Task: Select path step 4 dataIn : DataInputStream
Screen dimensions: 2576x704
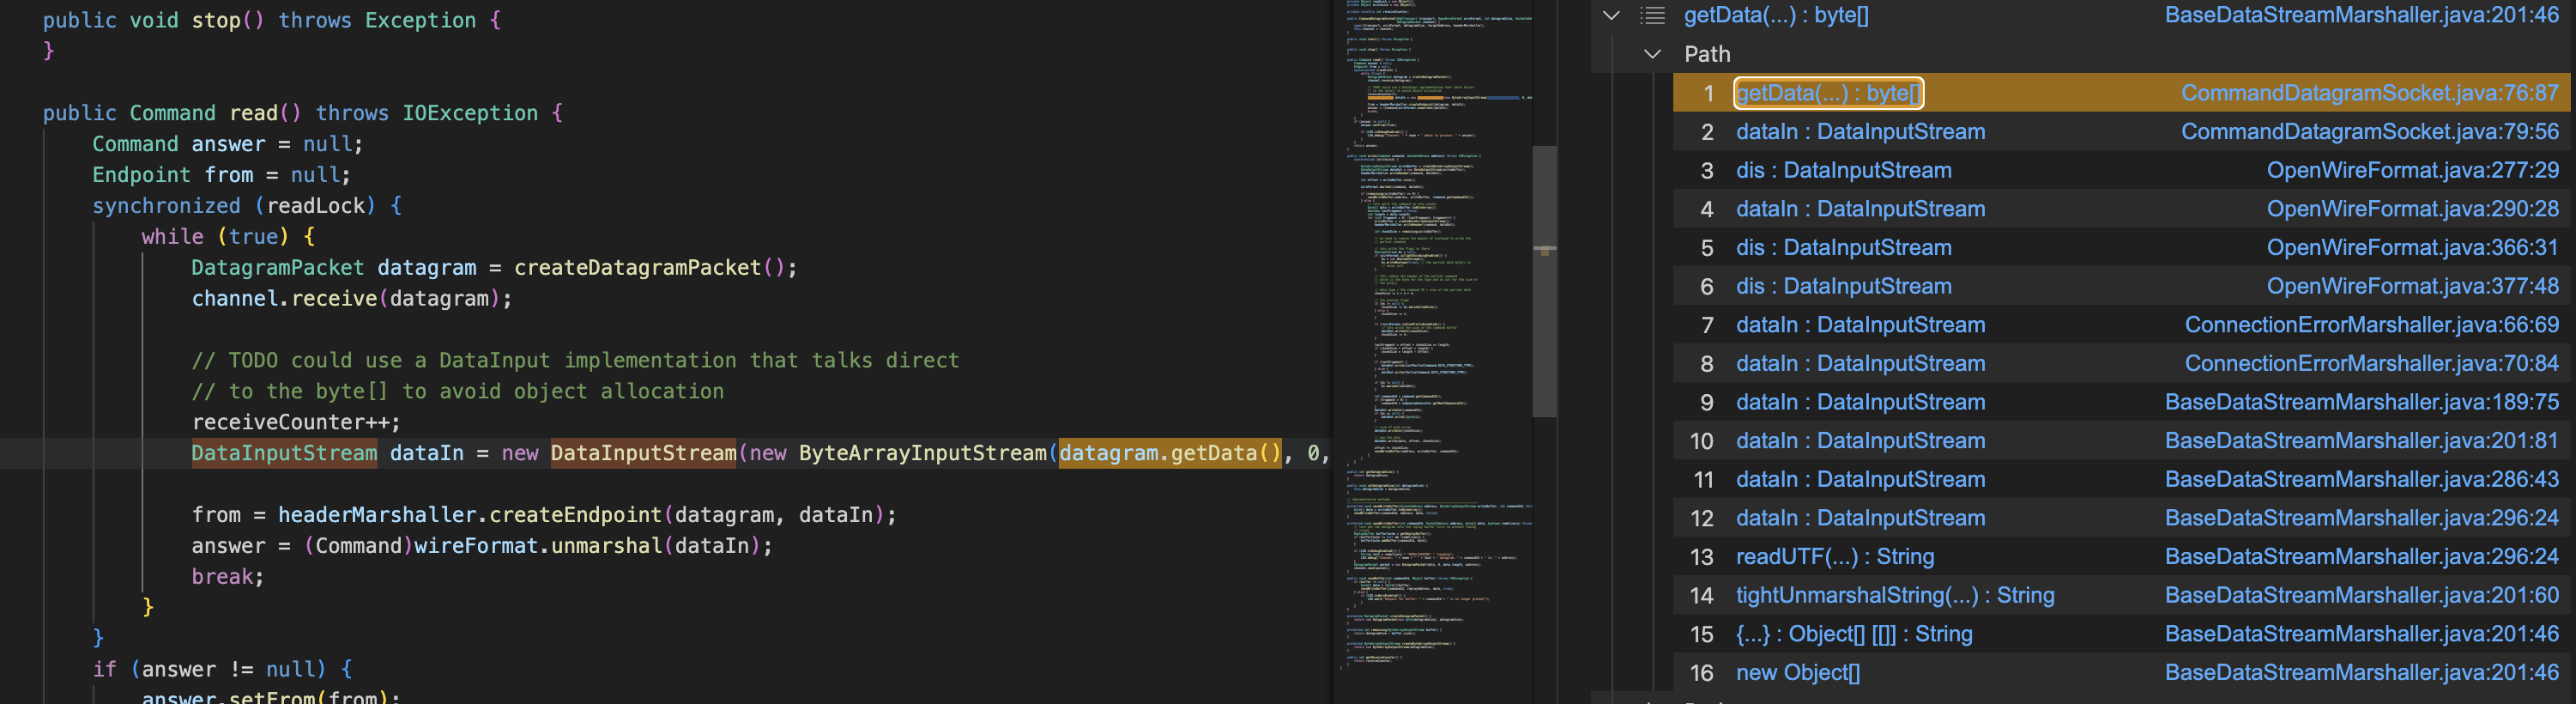Action: click(x=1860, y=209)
